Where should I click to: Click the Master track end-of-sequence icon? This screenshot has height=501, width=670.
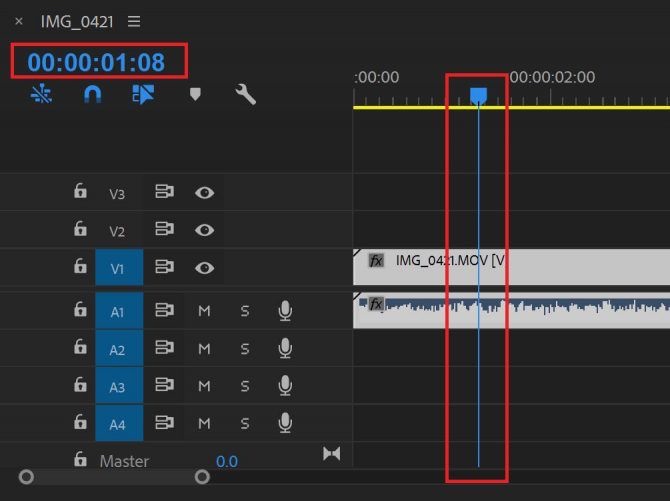pos(331,454)
